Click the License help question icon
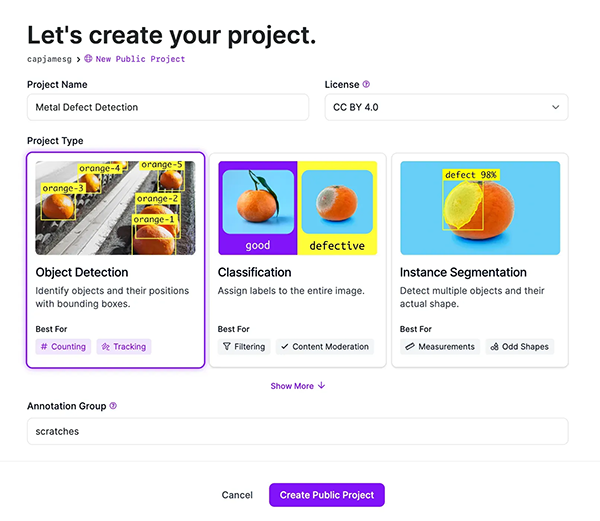 click(x=366, y=85)
